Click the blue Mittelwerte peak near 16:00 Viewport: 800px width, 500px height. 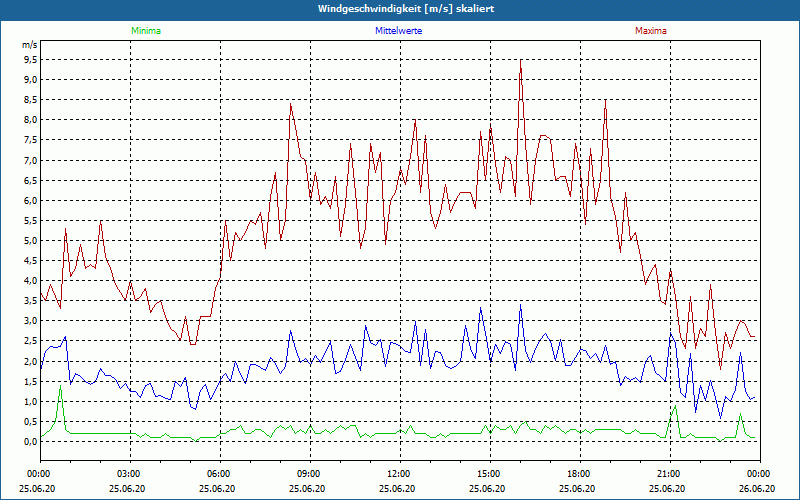(520, 305)
